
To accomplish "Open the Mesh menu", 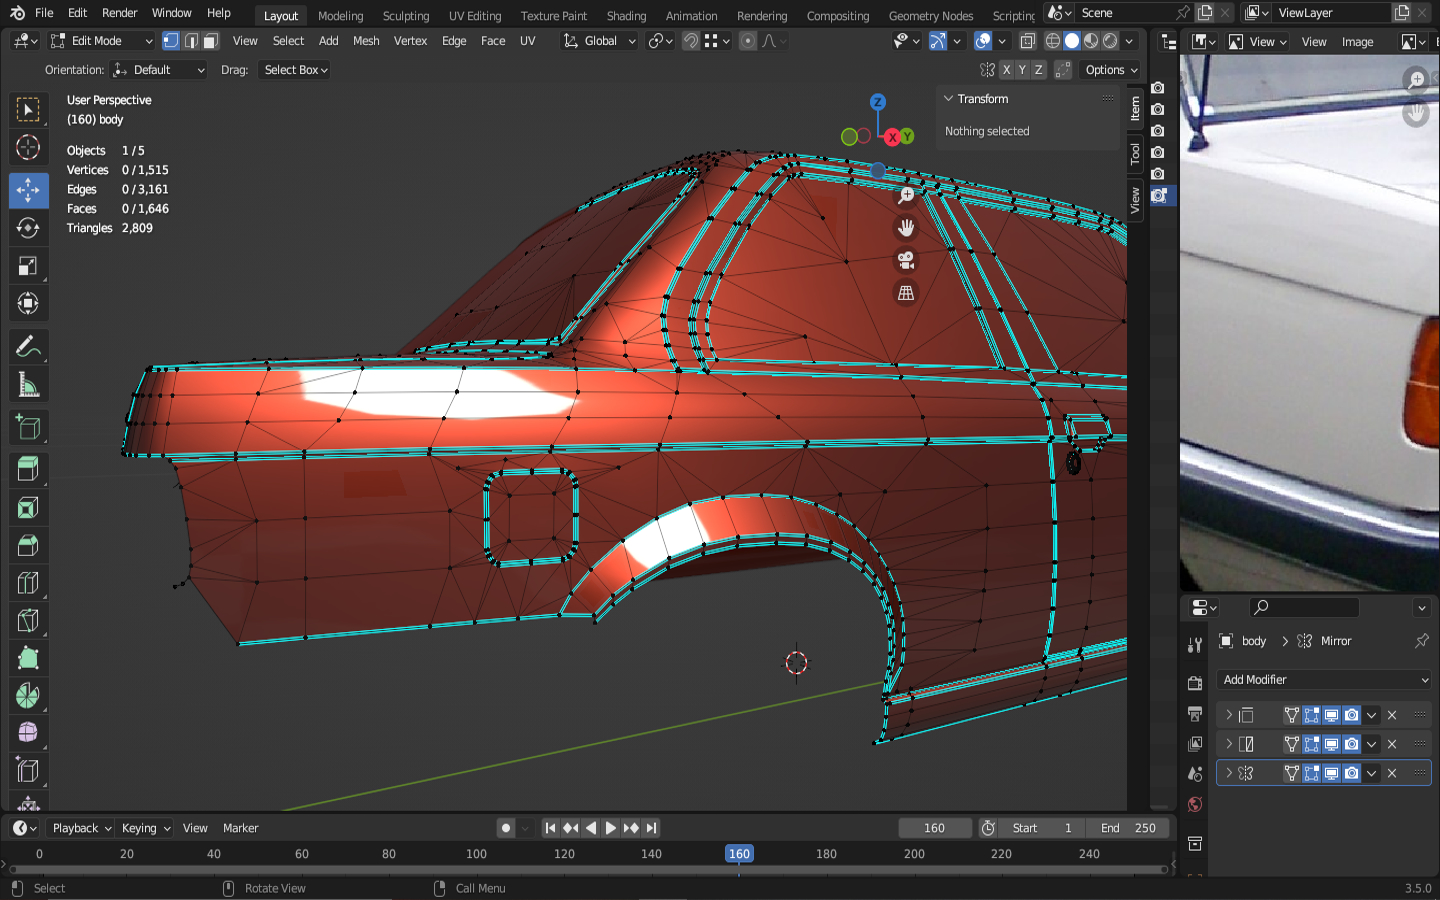I will [366, 41].
